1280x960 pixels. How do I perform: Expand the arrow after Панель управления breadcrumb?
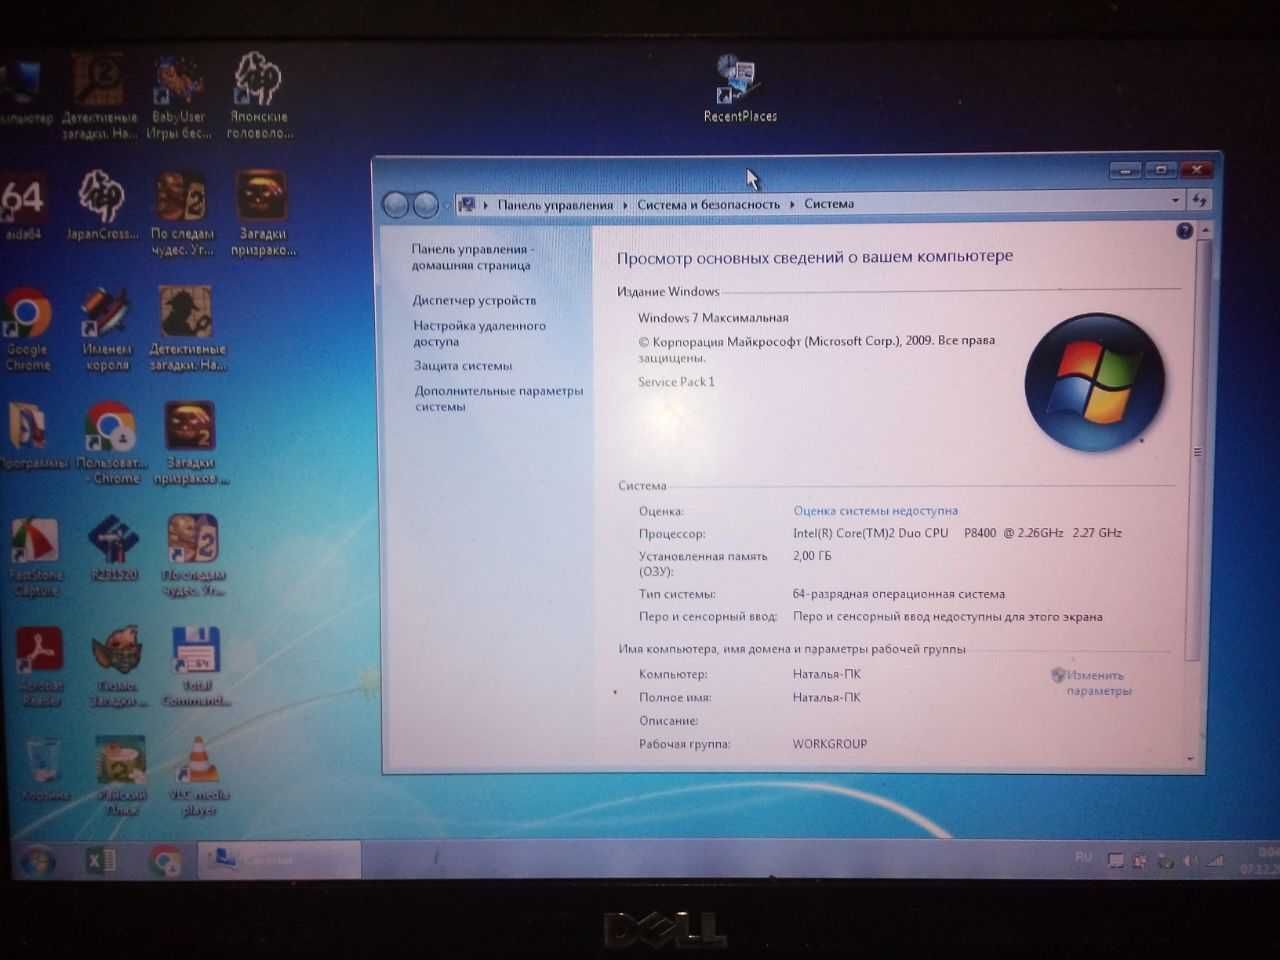625,205
